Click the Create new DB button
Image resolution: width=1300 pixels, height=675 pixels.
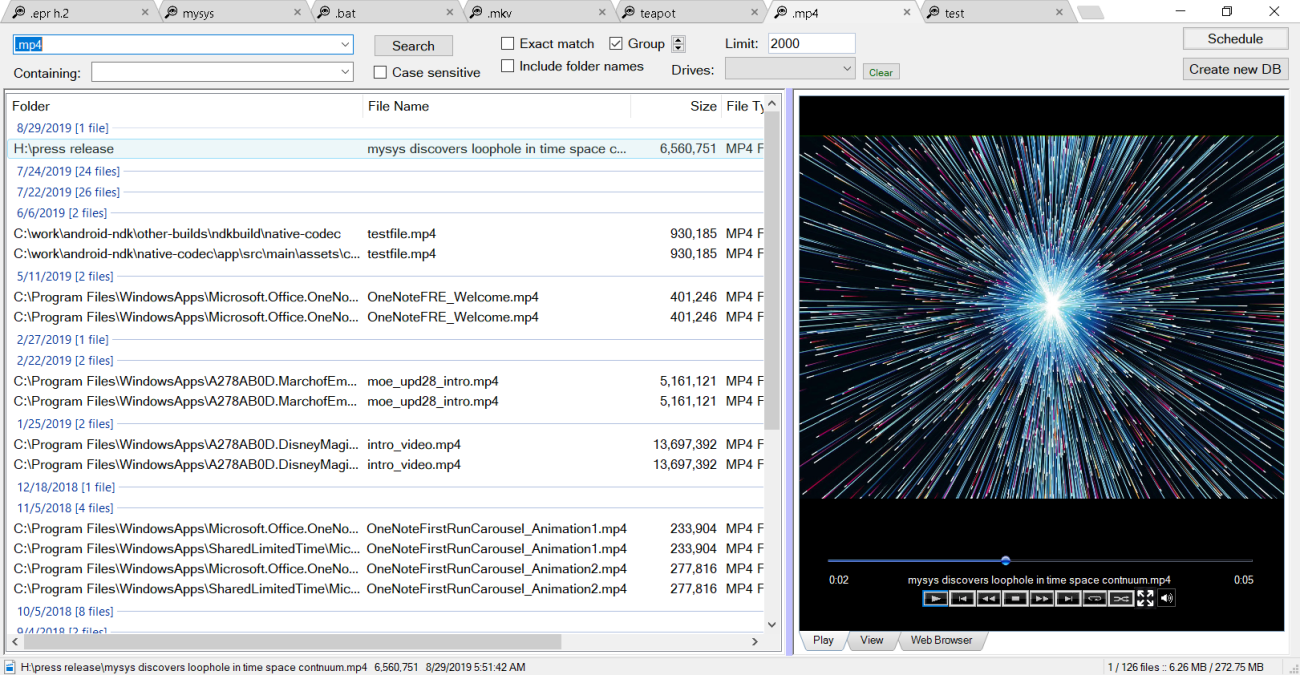coord(1235,69)
